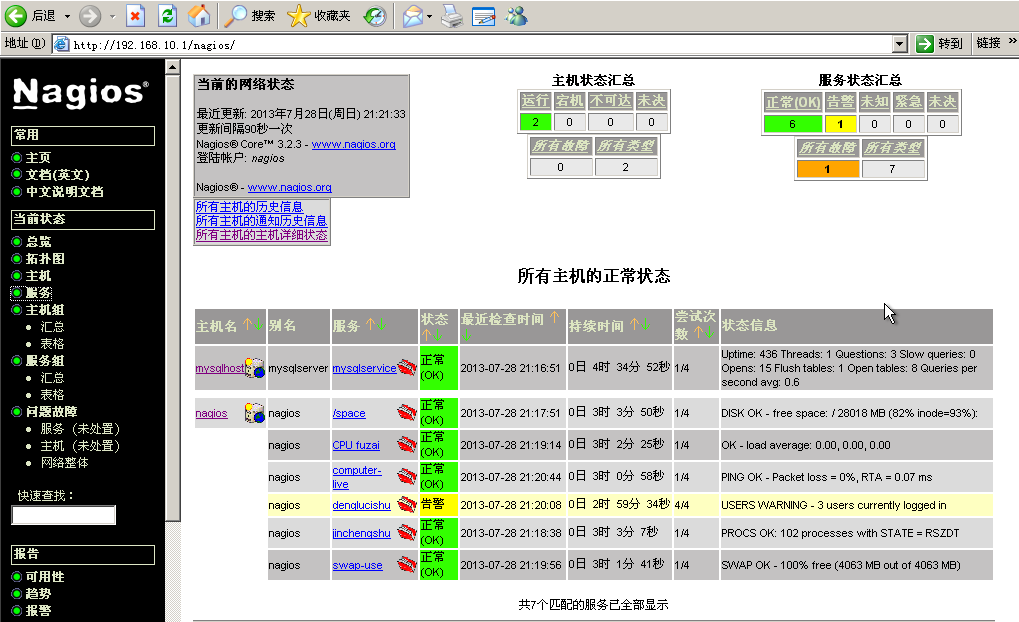1019x622 pixels.
Task: Refresh the page with green arrows icon
Action: [168, 16]
